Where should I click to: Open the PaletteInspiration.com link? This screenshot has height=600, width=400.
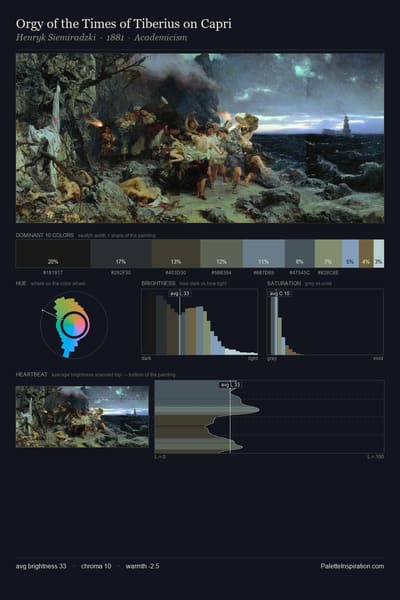click(352, 566)
